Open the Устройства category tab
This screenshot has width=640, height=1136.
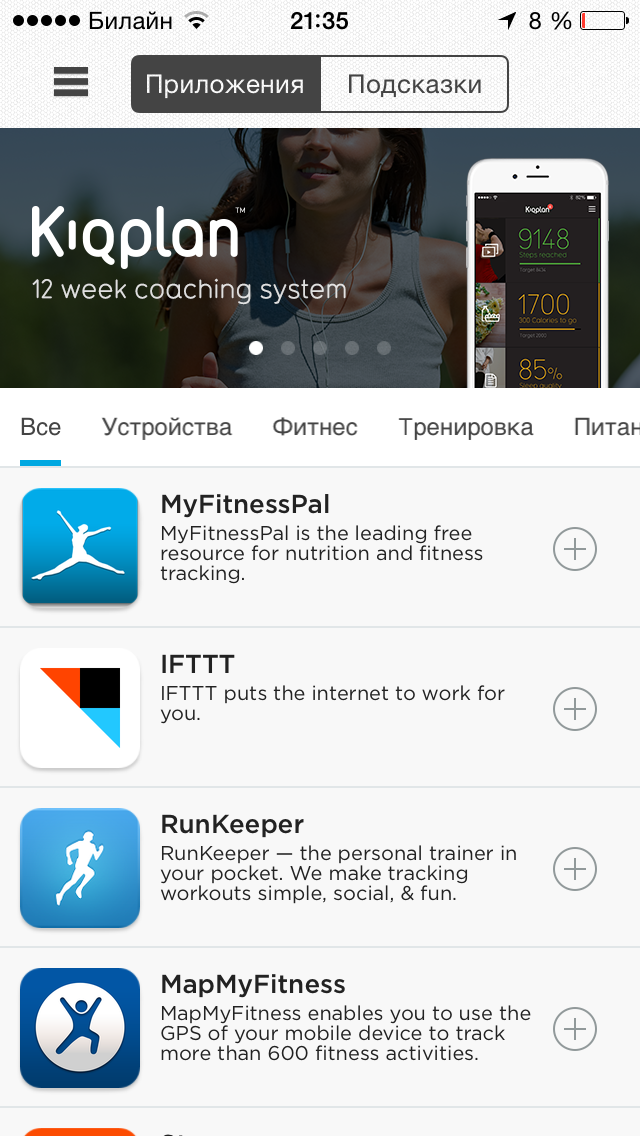click(x=167, y=427)
